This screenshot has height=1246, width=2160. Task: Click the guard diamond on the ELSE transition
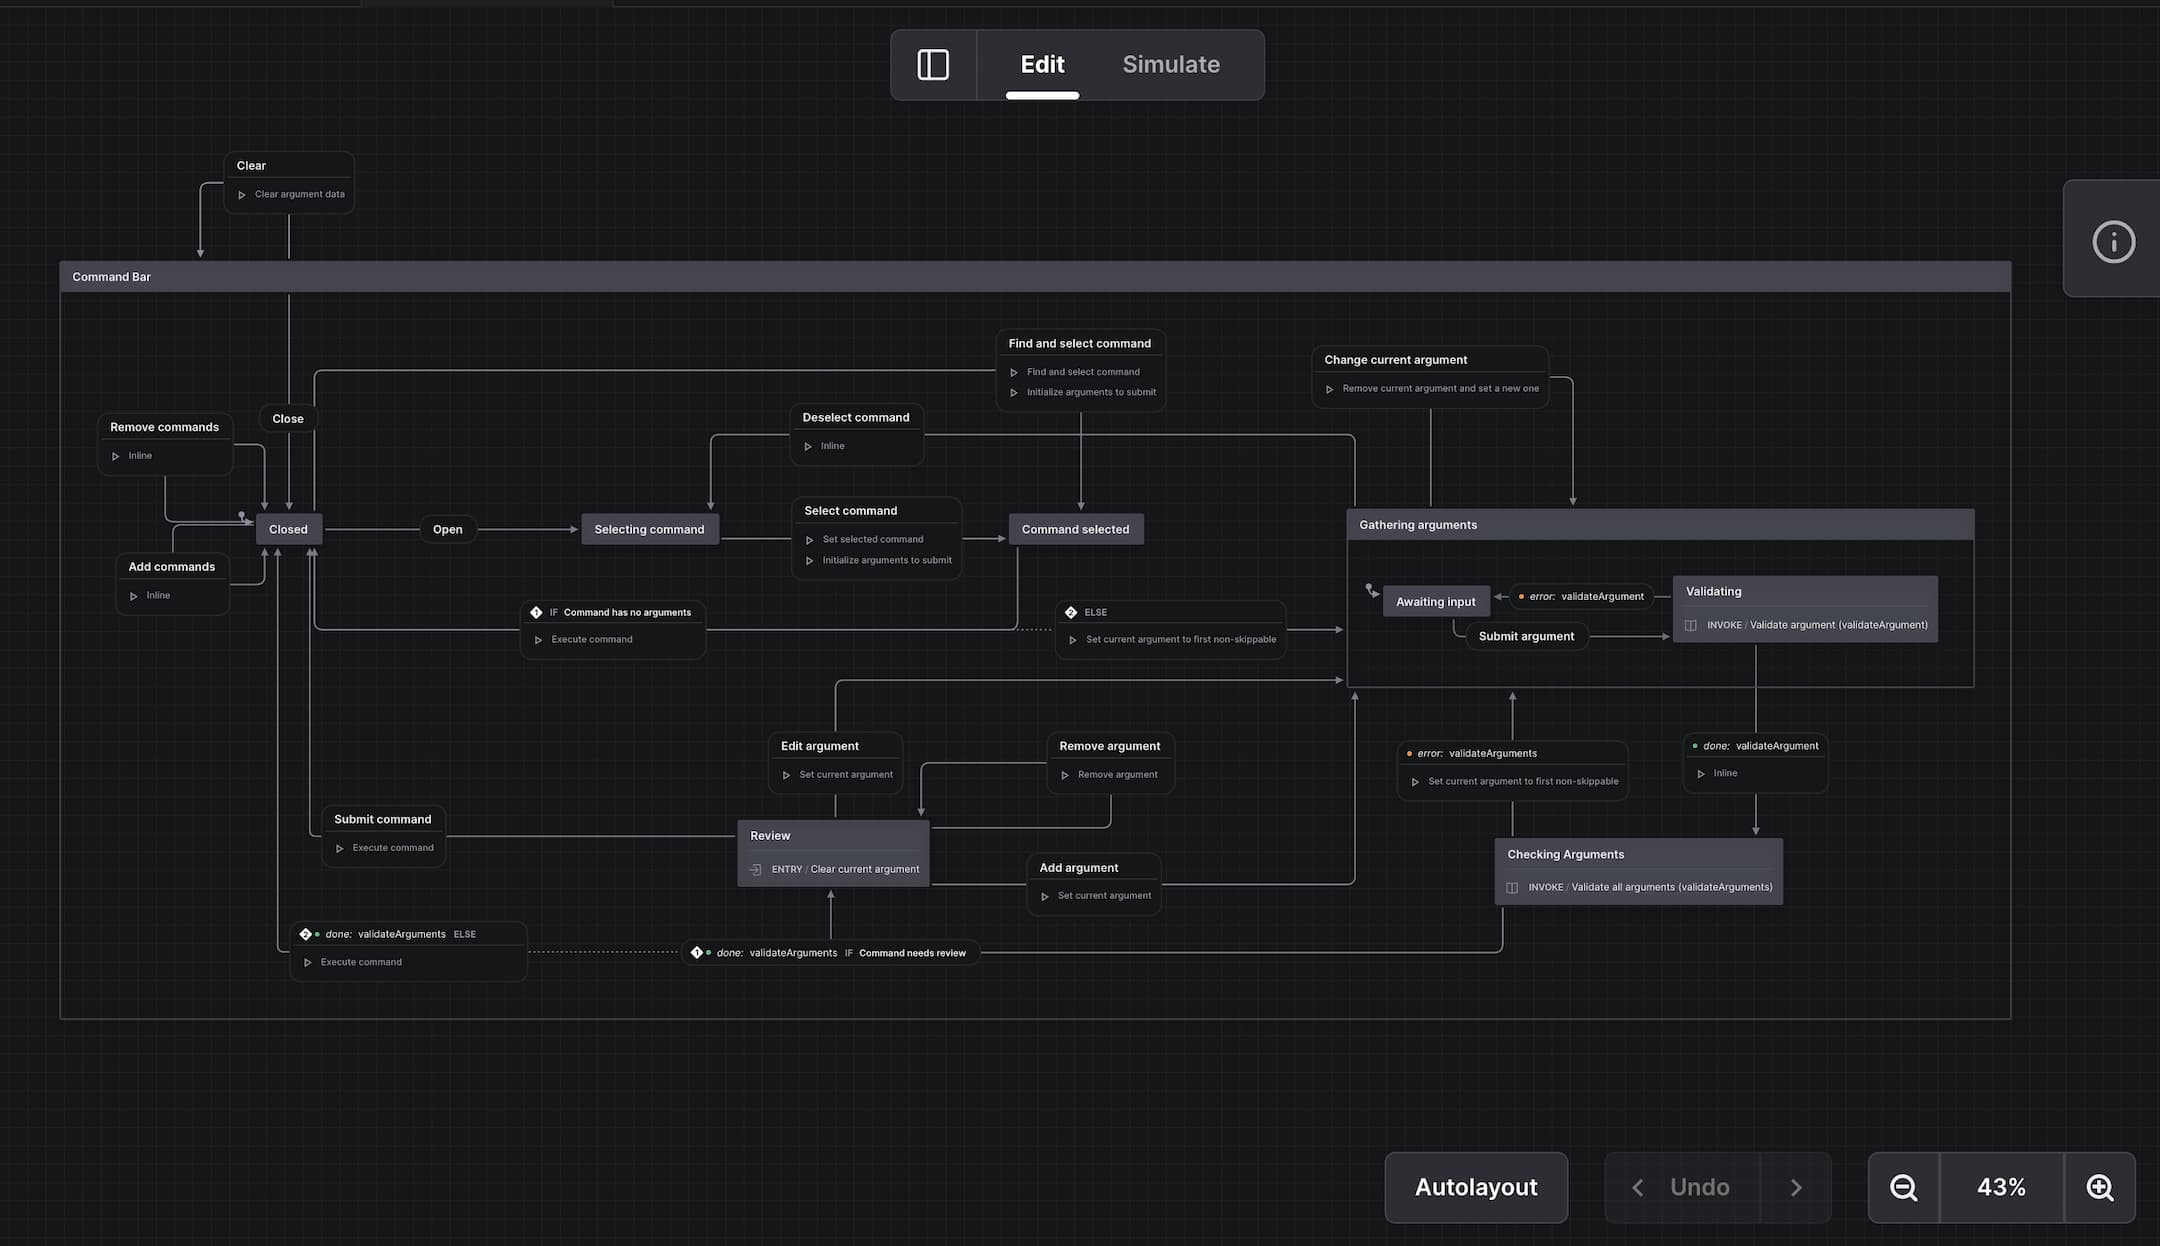[x=1070, y=611]
